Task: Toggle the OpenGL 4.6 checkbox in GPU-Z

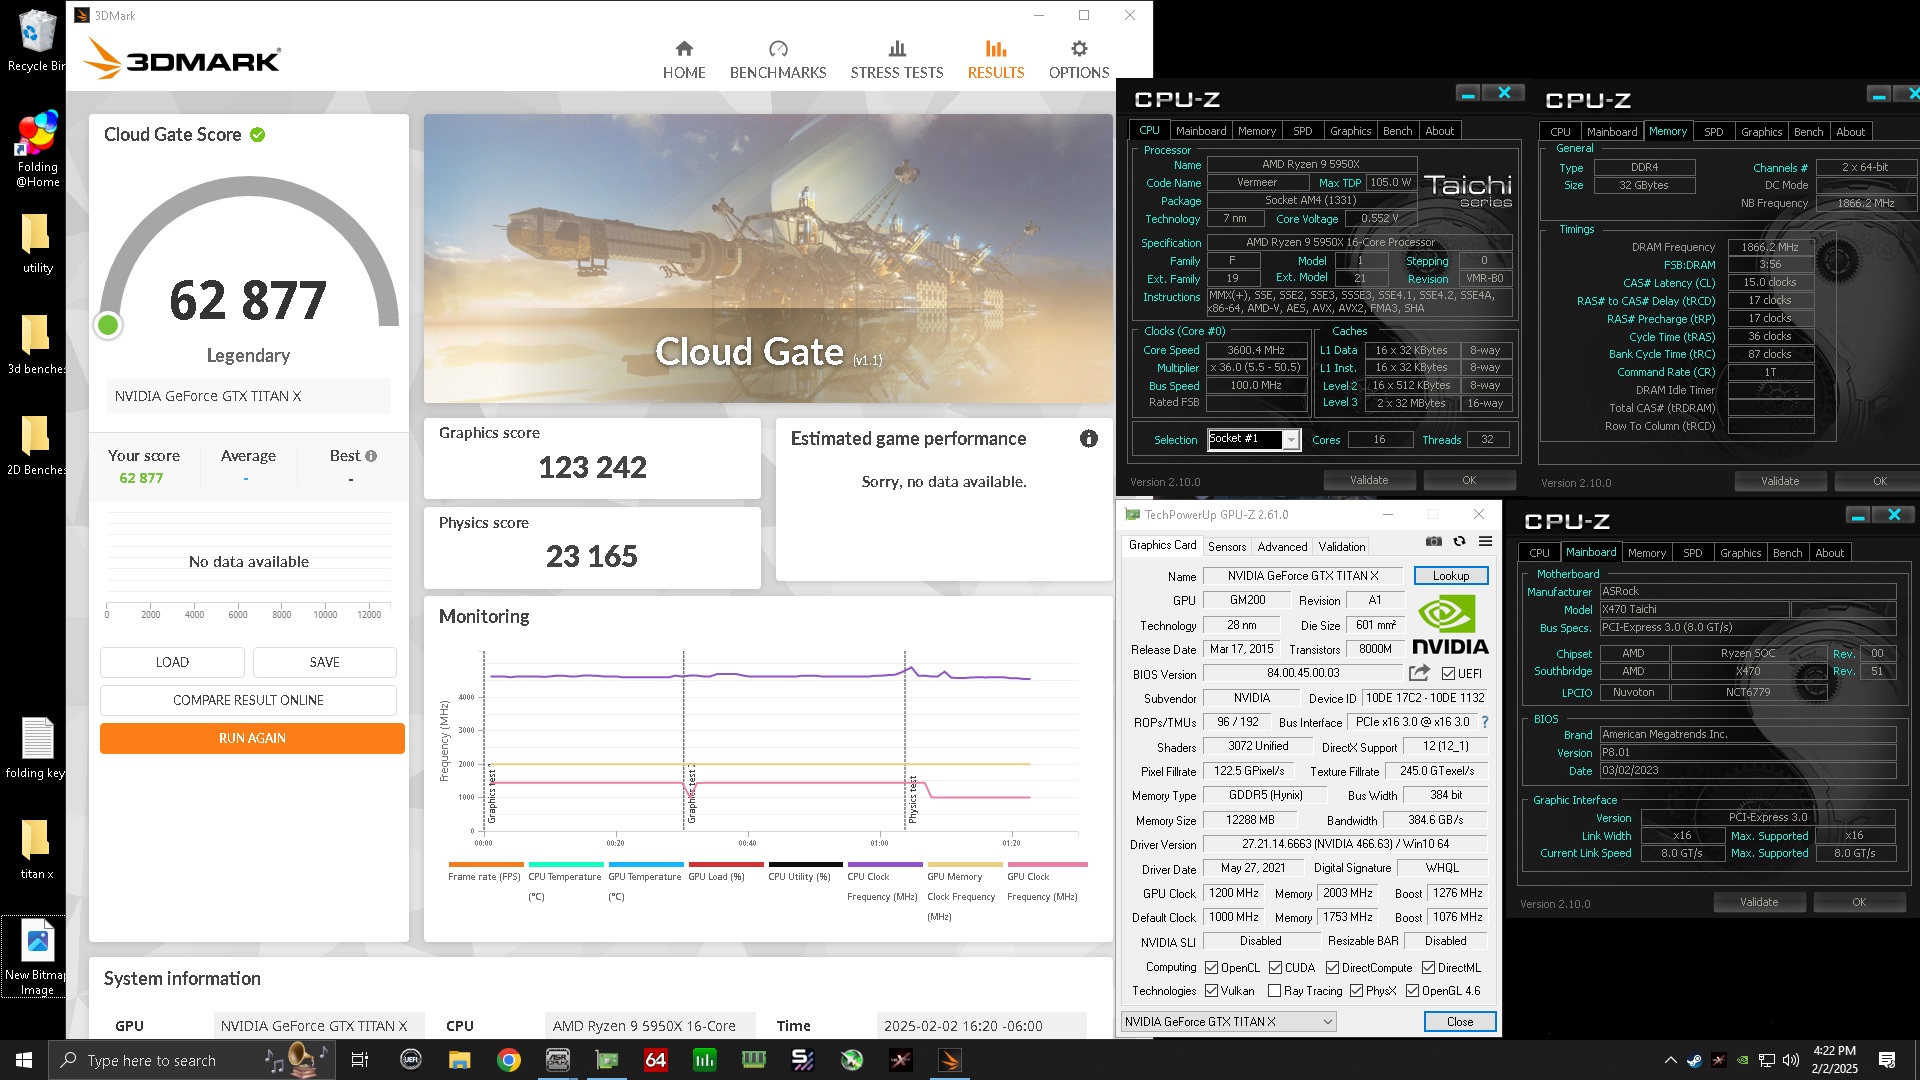Action: click(1412, 991)
